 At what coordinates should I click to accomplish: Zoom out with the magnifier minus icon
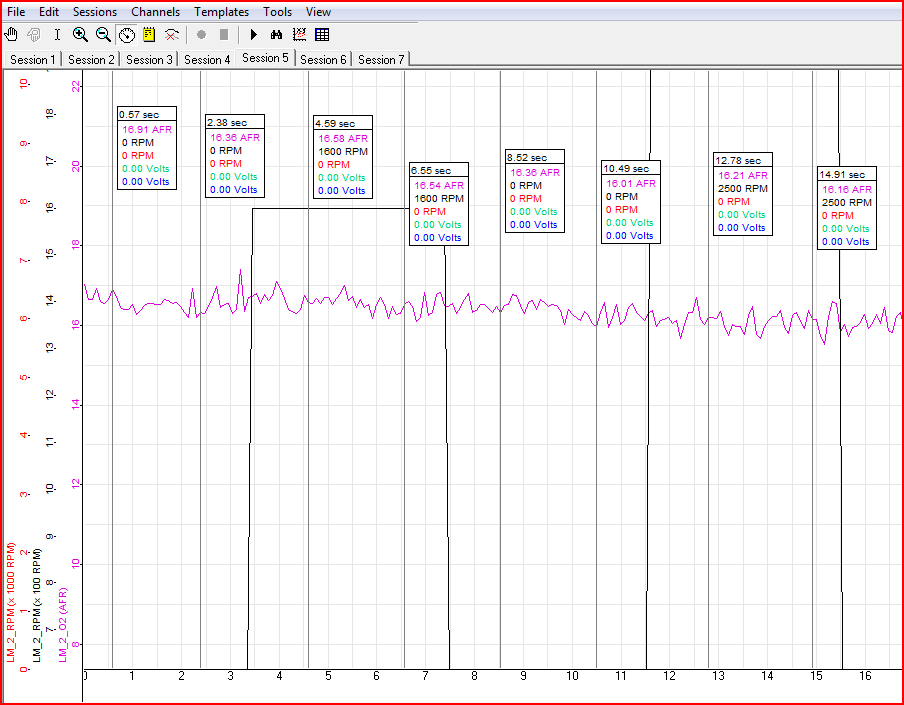pyautogui.click(x=103, y=35)
